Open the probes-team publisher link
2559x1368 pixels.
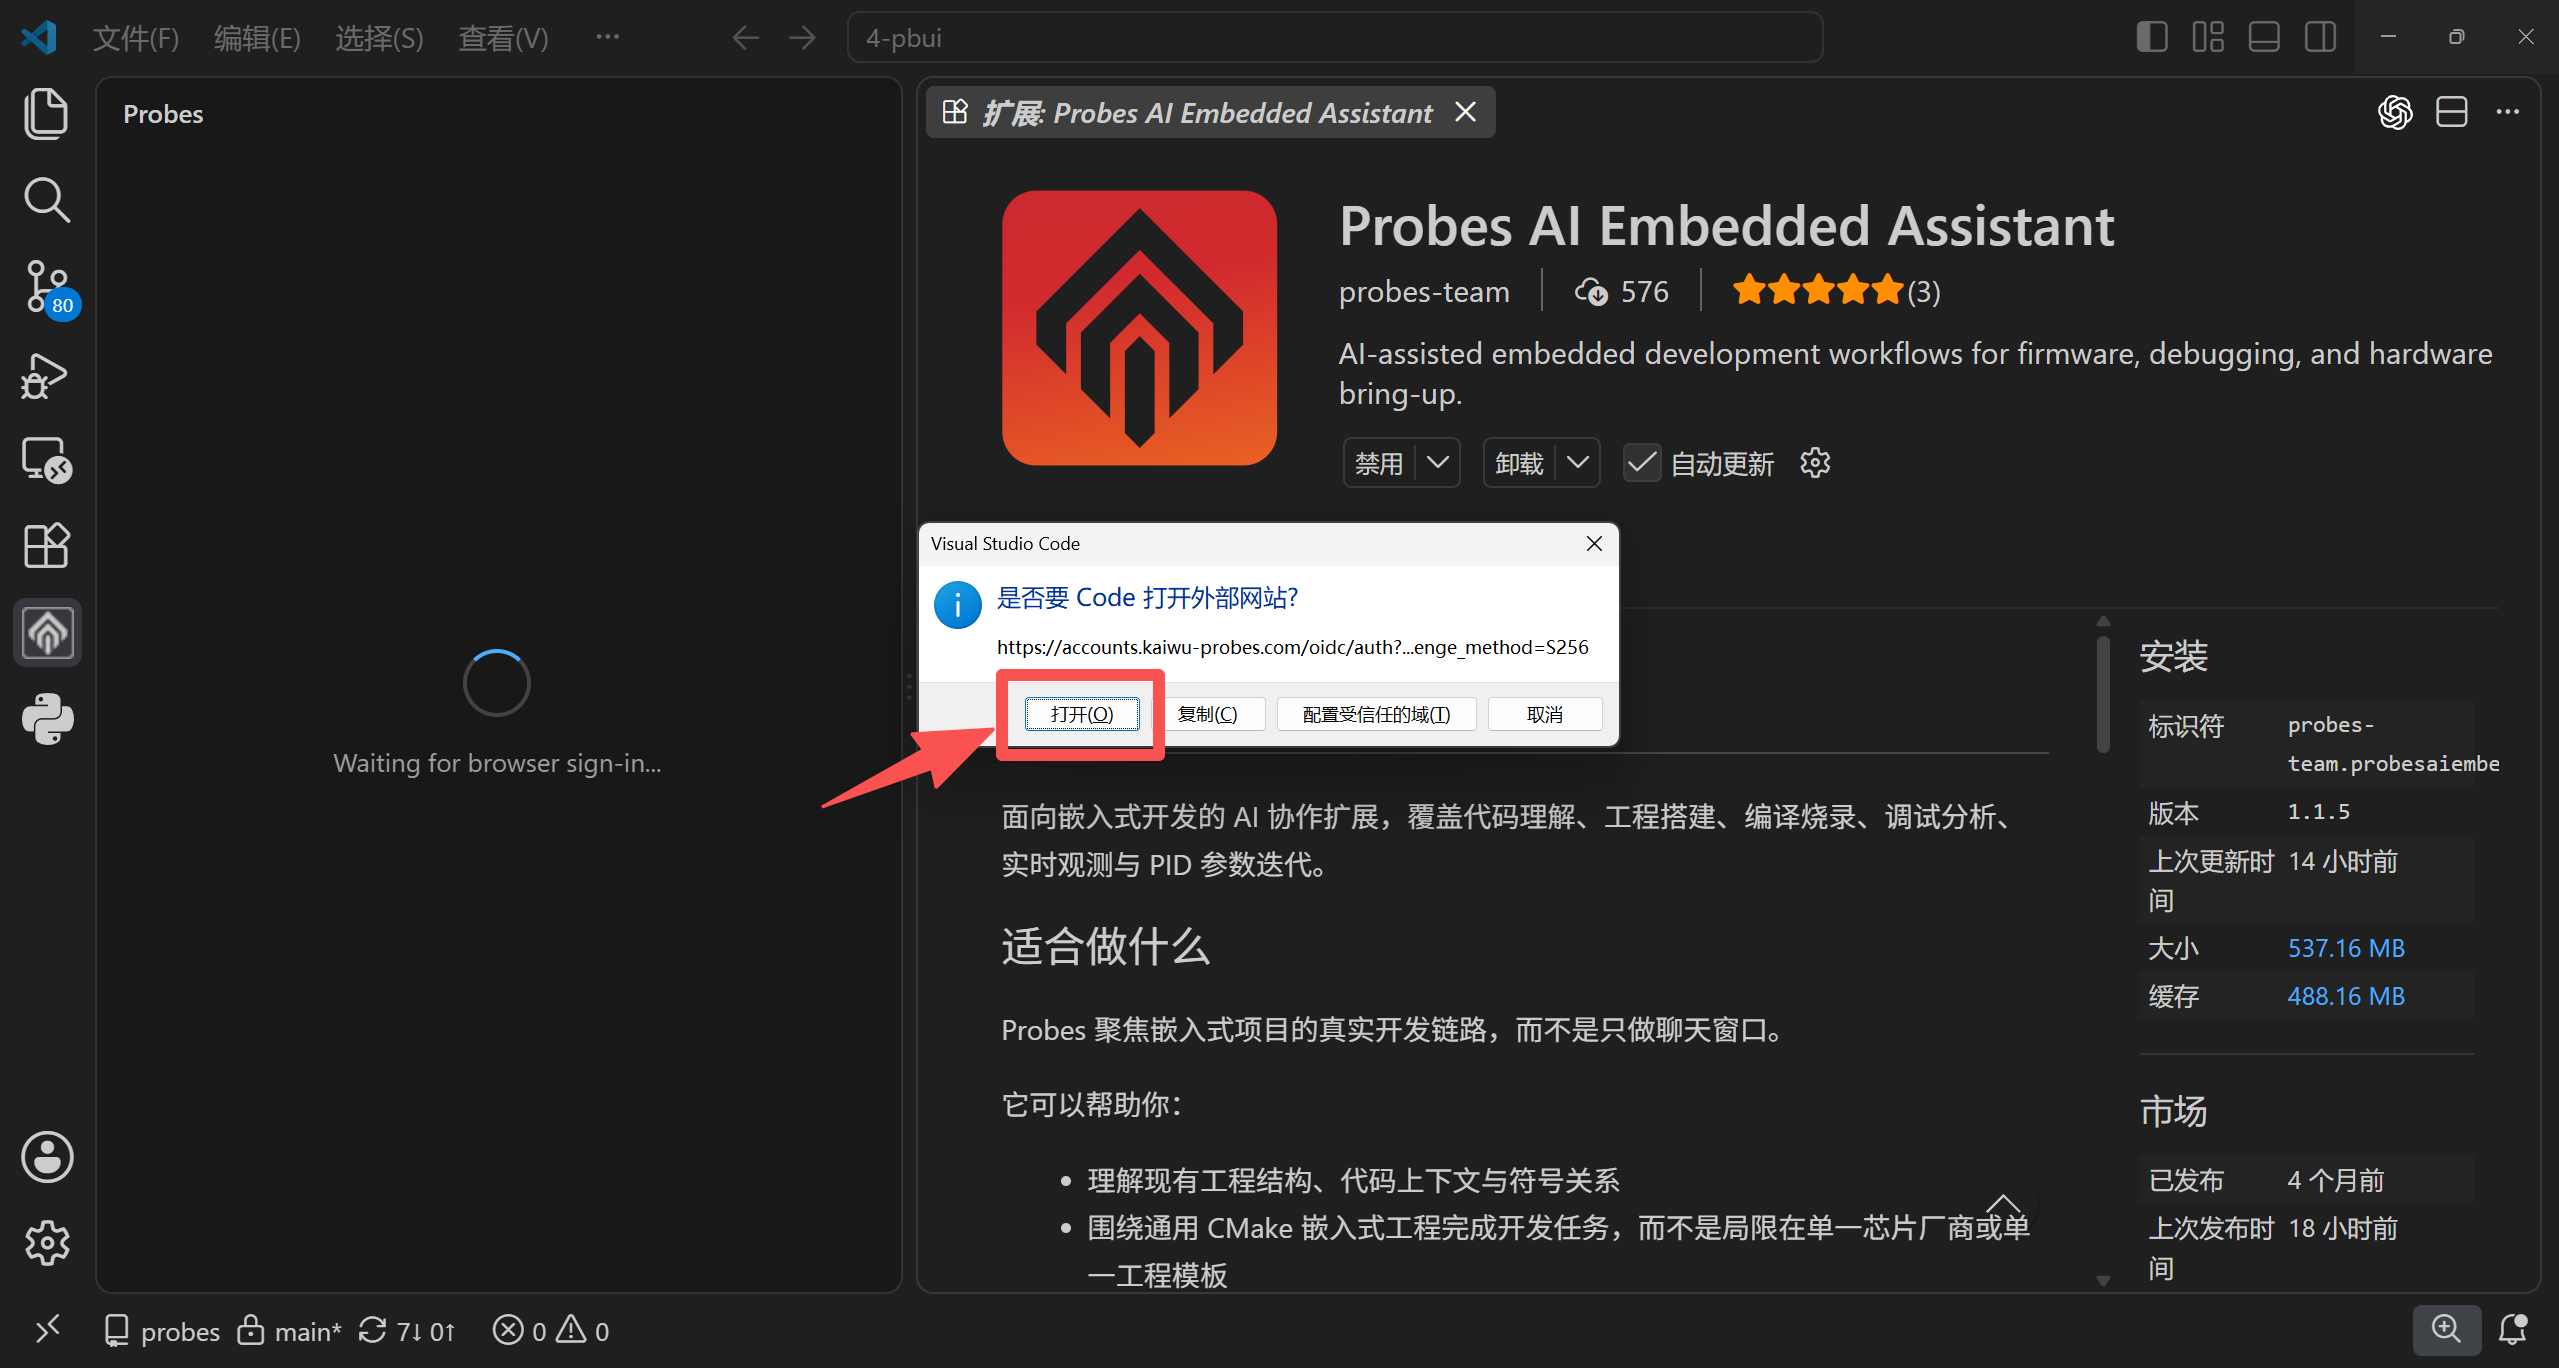point(1424,291)
